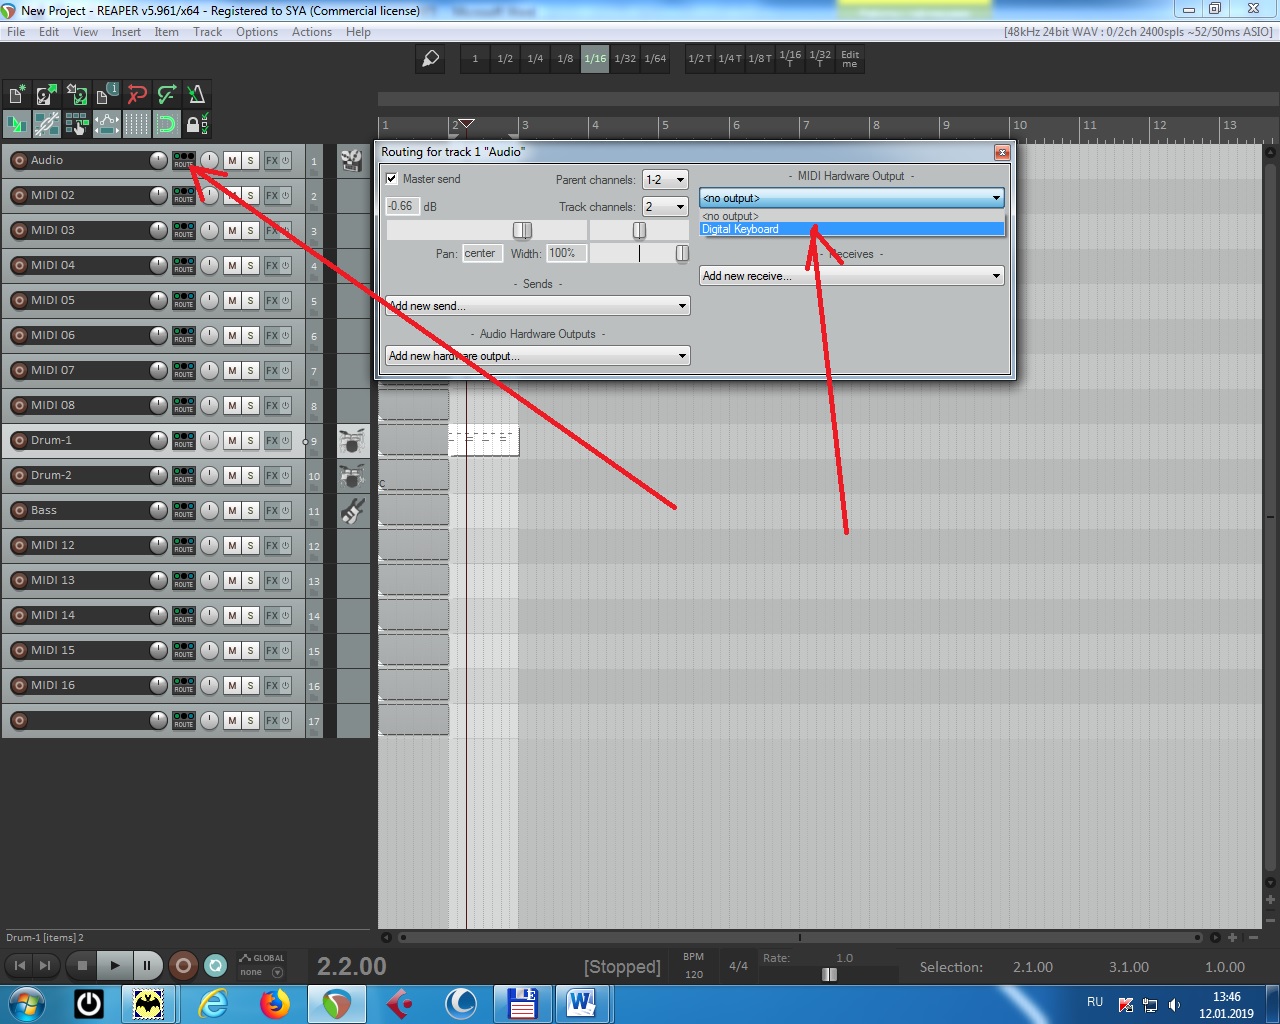Image resolution: width=1280 pixels, height=1024 pixels.
Task: Solo the MIDI 06 track
Action: tap(250, 335)
